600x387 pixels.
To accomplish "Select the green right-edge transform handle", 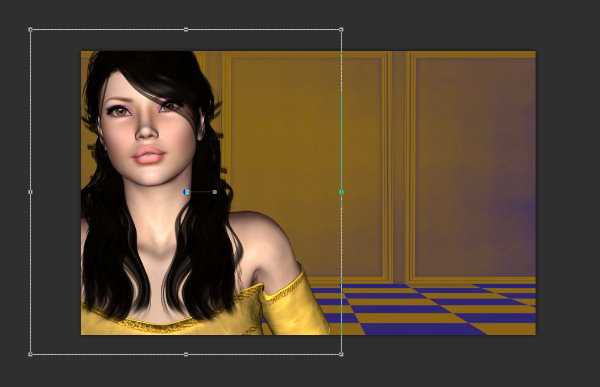I will 341,192.
